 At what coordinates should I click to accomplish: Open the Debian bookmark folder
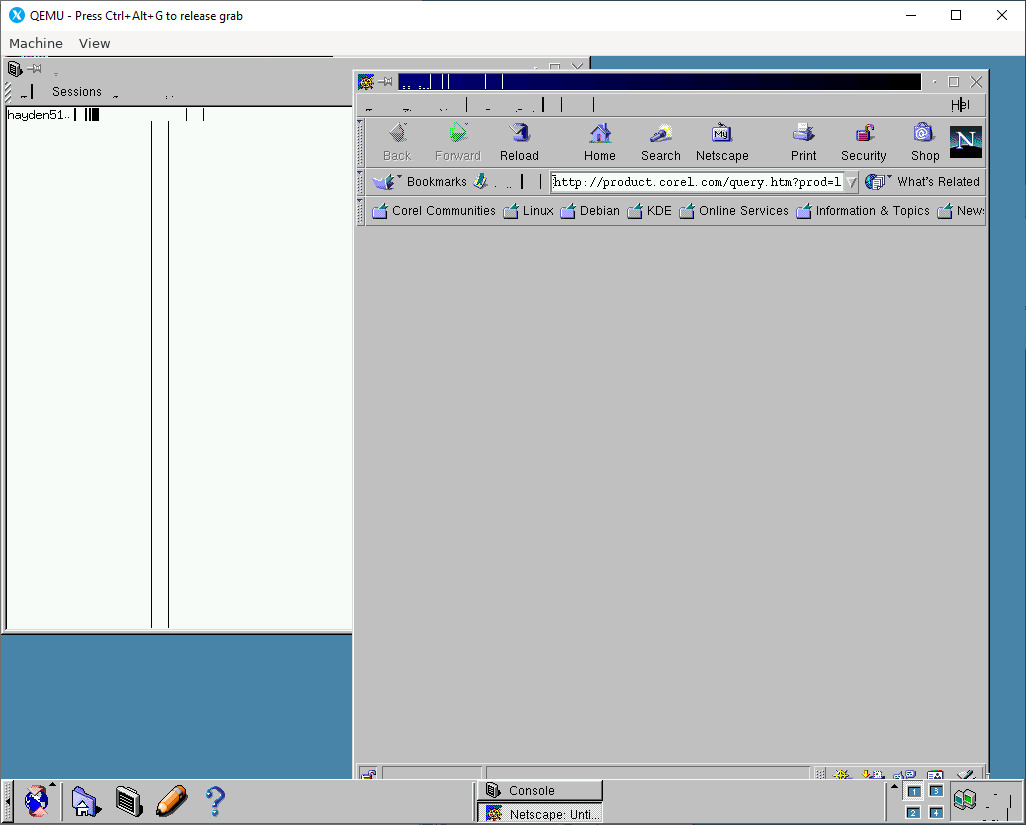(x=590, y=211)
